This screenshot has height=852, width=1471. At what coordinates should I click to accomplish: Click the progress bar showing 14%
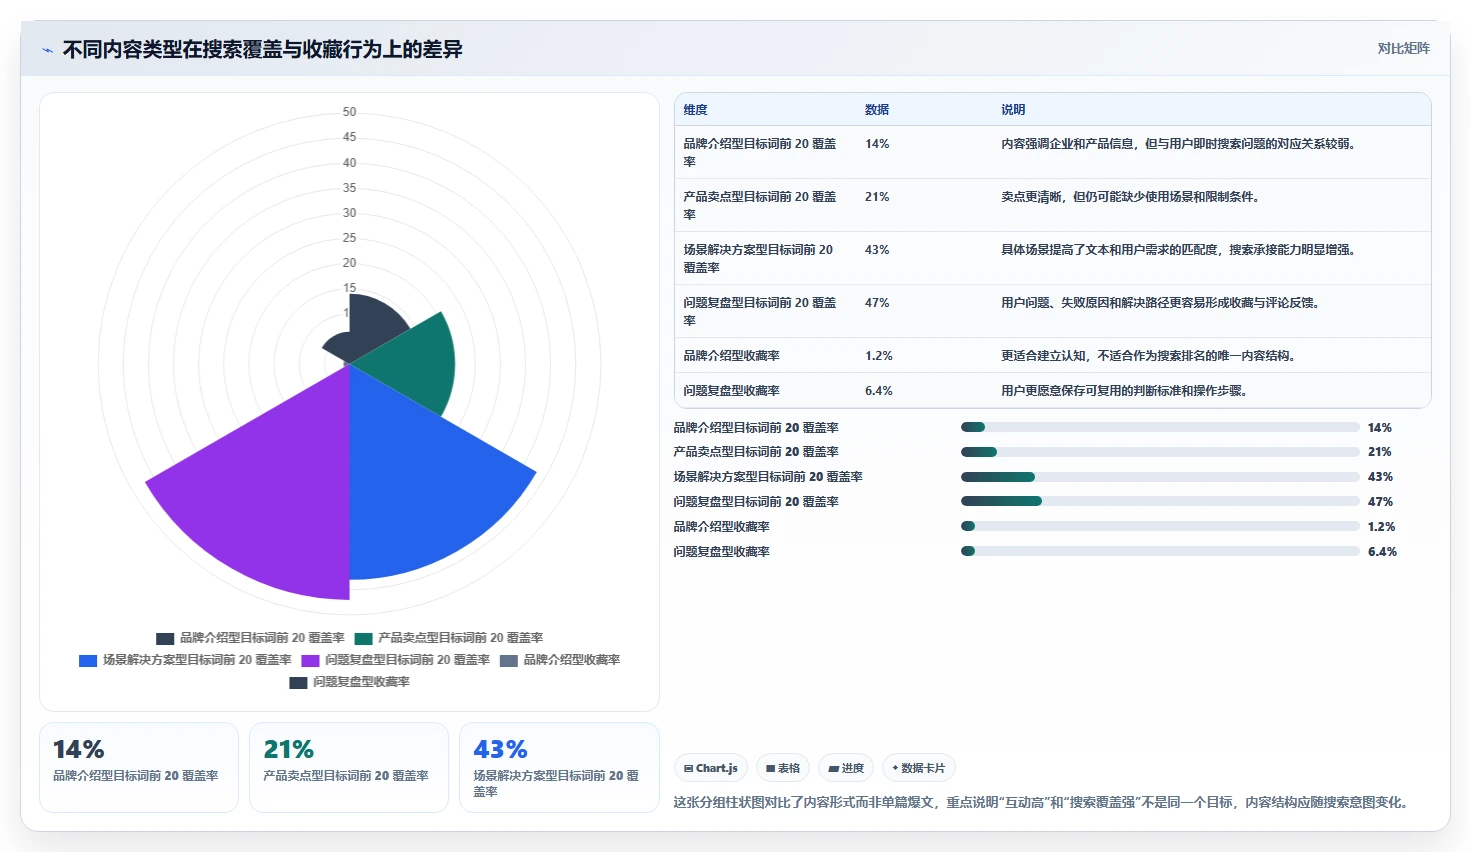tap(1160, 427)
